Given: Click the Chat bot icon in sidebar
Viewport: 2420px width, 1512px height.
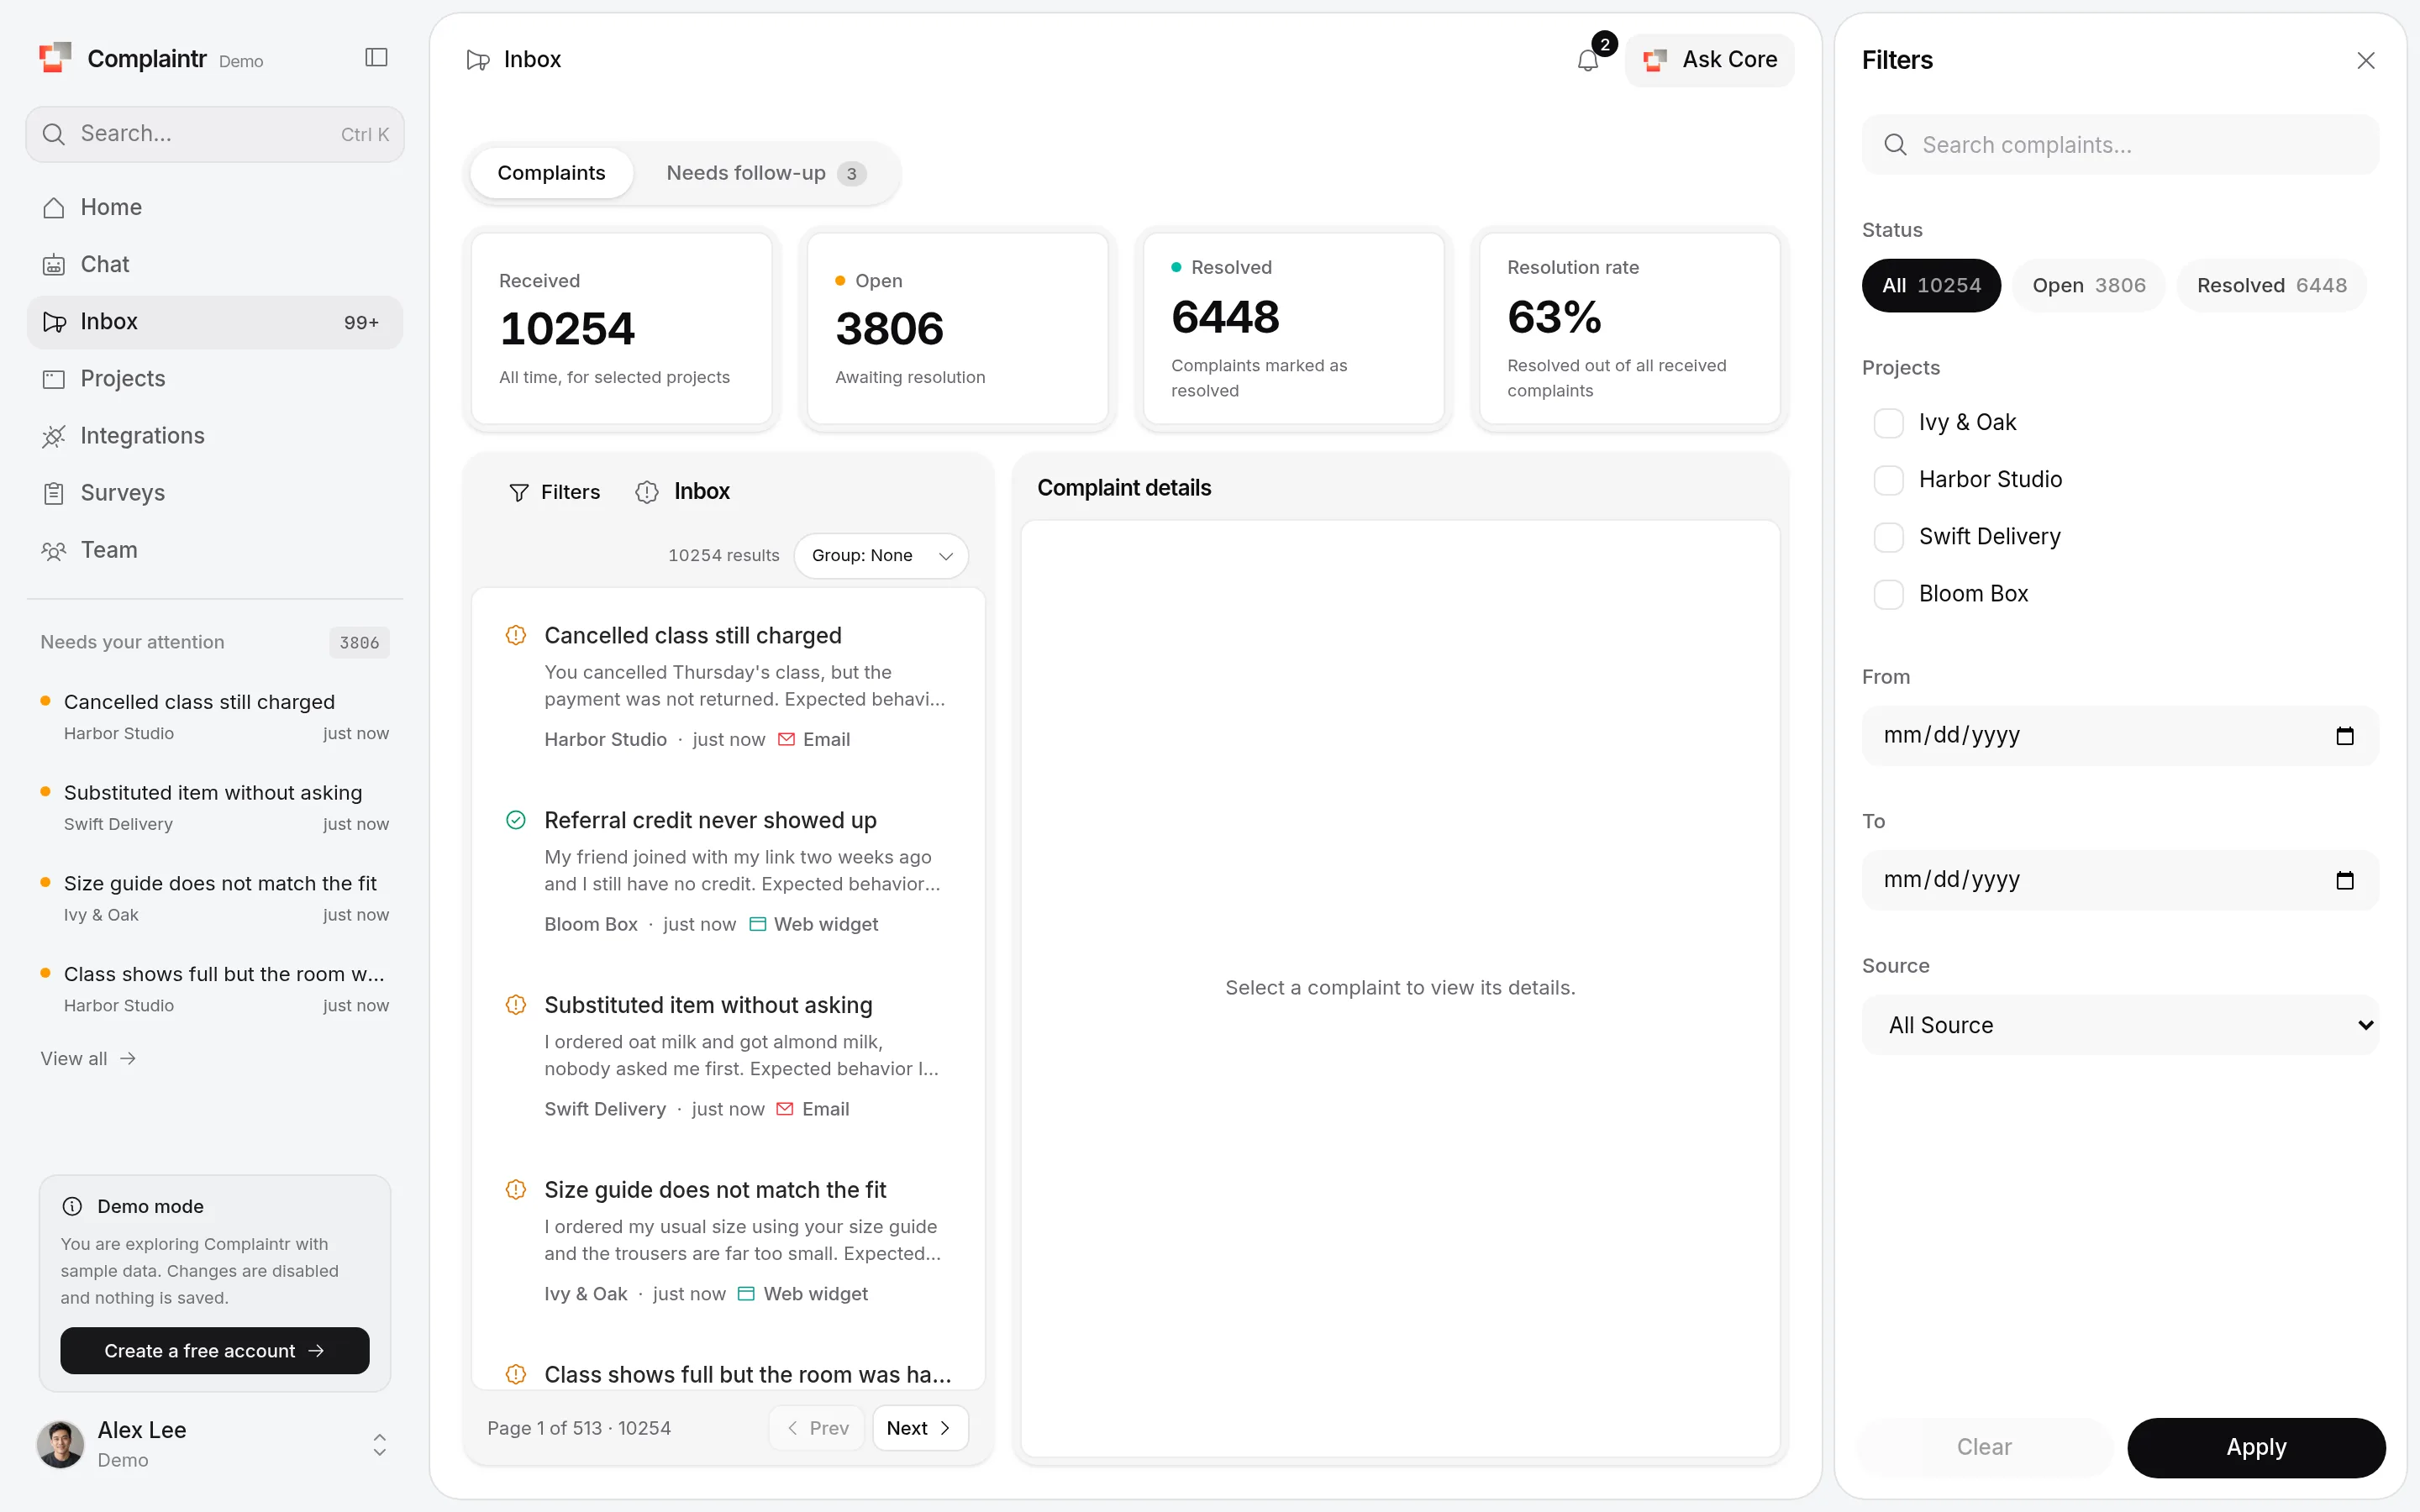Looking at the screenshot, I should 54,264.
